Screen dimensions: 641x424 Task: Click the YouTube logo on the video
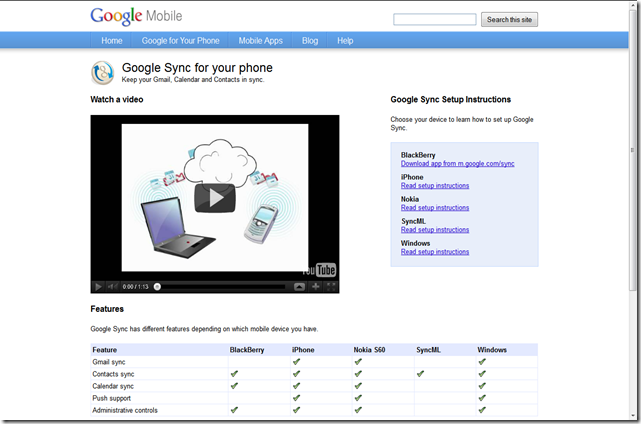tap(319, 270)
